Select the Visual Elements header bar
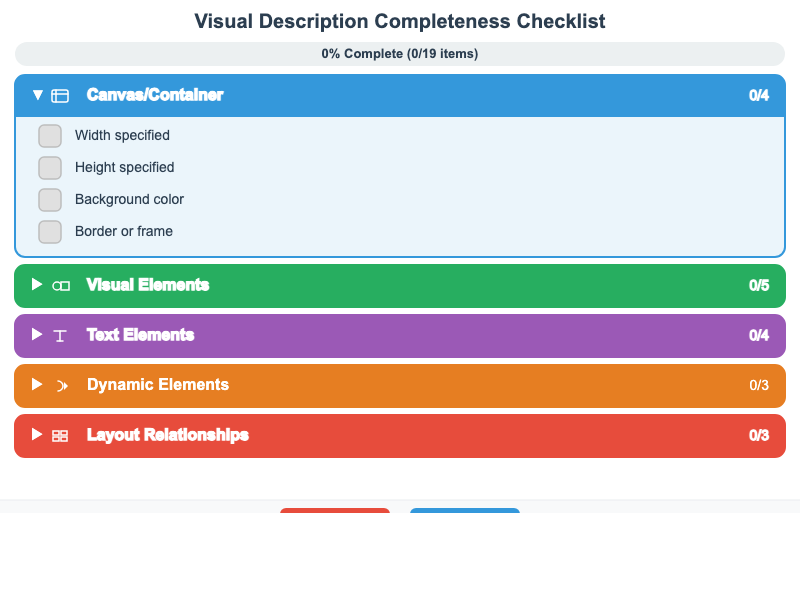800x600 pixels. tap(400, 285)
